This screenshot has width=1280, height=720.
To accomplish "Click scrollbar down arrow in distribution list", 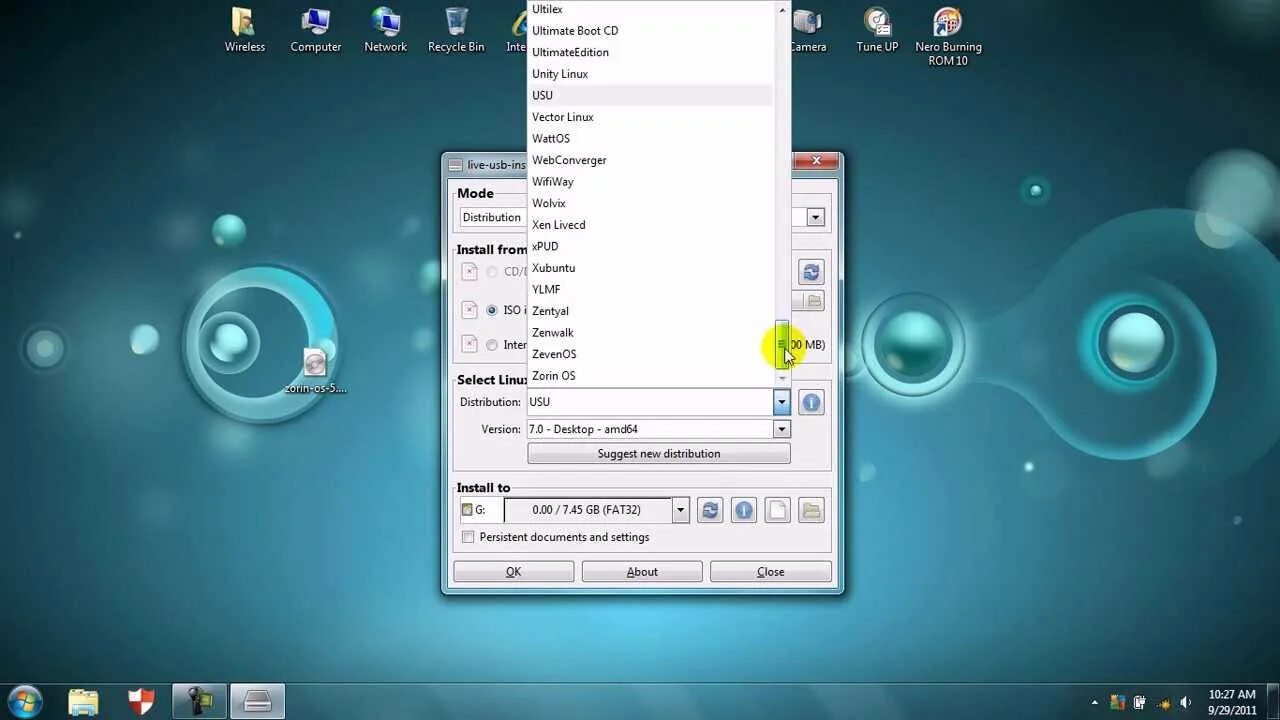I will [x=782, y=379].
